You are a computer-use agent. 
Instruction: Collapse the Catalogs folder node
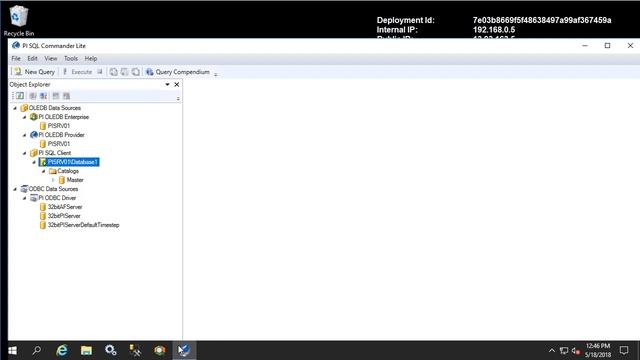click(44, 171)
